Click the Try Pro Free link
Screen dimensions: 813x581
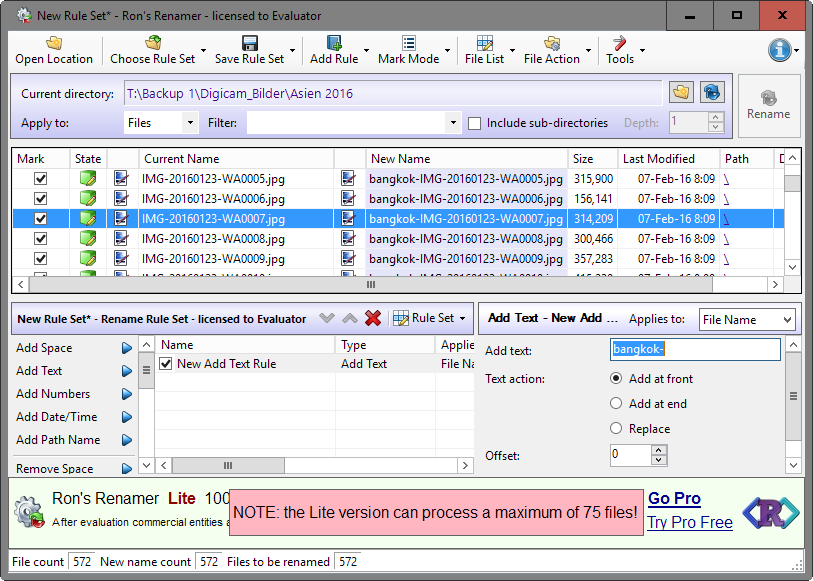(x=690, y=522)
